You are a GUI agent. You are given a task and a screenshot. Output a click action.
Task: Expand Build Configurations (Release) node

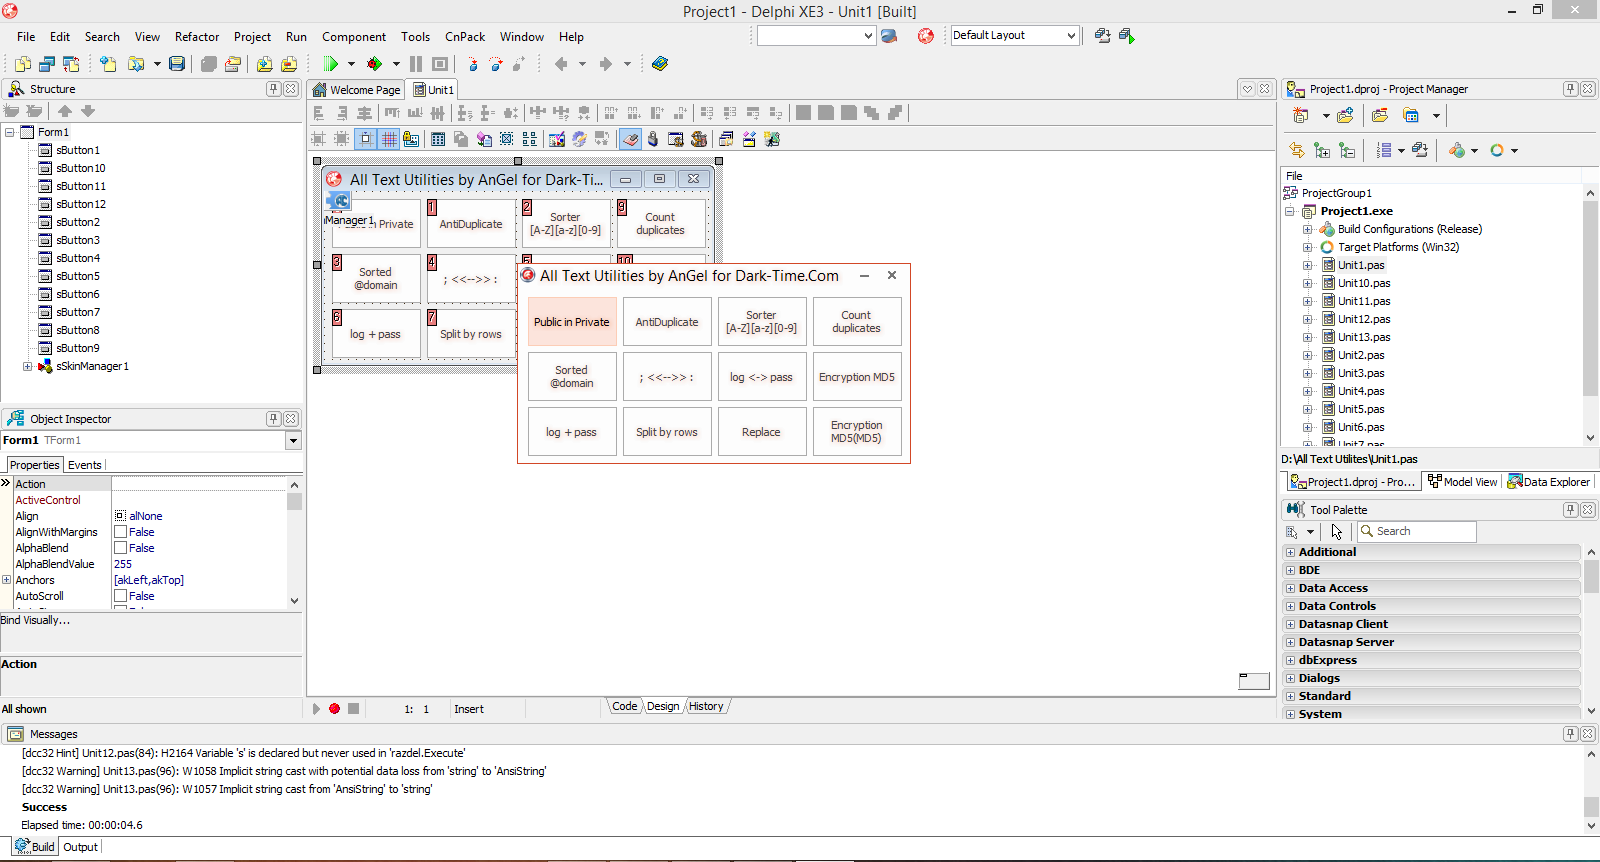(x=1307, y=229)
